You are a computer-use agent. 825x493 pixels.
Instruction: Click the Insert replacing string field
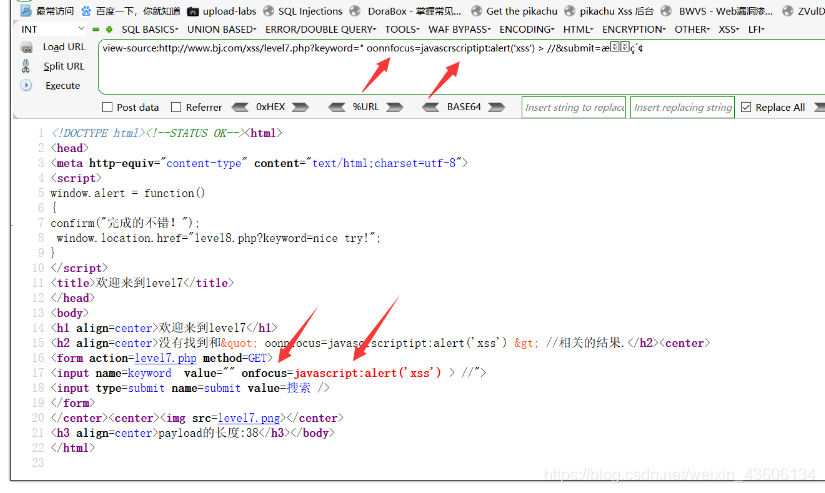(x=682, y=107)
